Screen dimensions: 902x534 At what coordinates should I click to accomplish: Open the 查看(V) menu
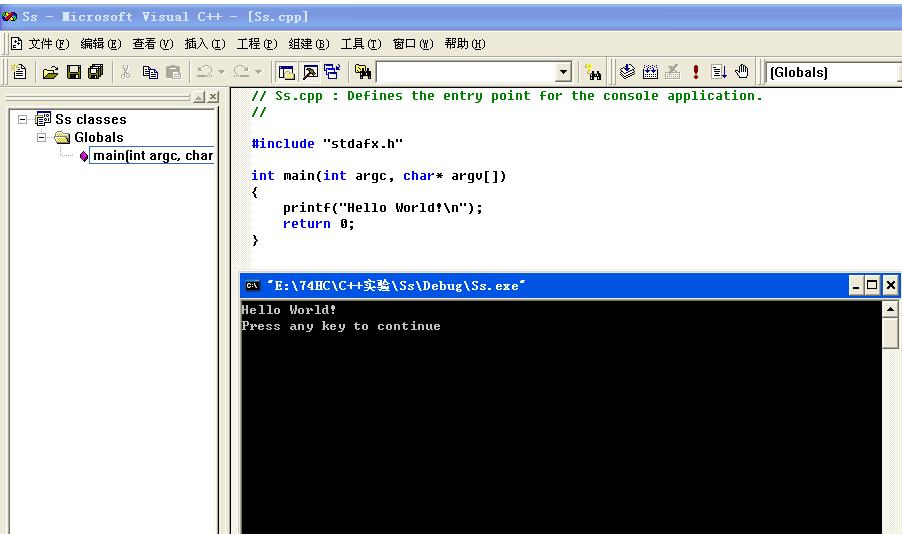(152, 44)
